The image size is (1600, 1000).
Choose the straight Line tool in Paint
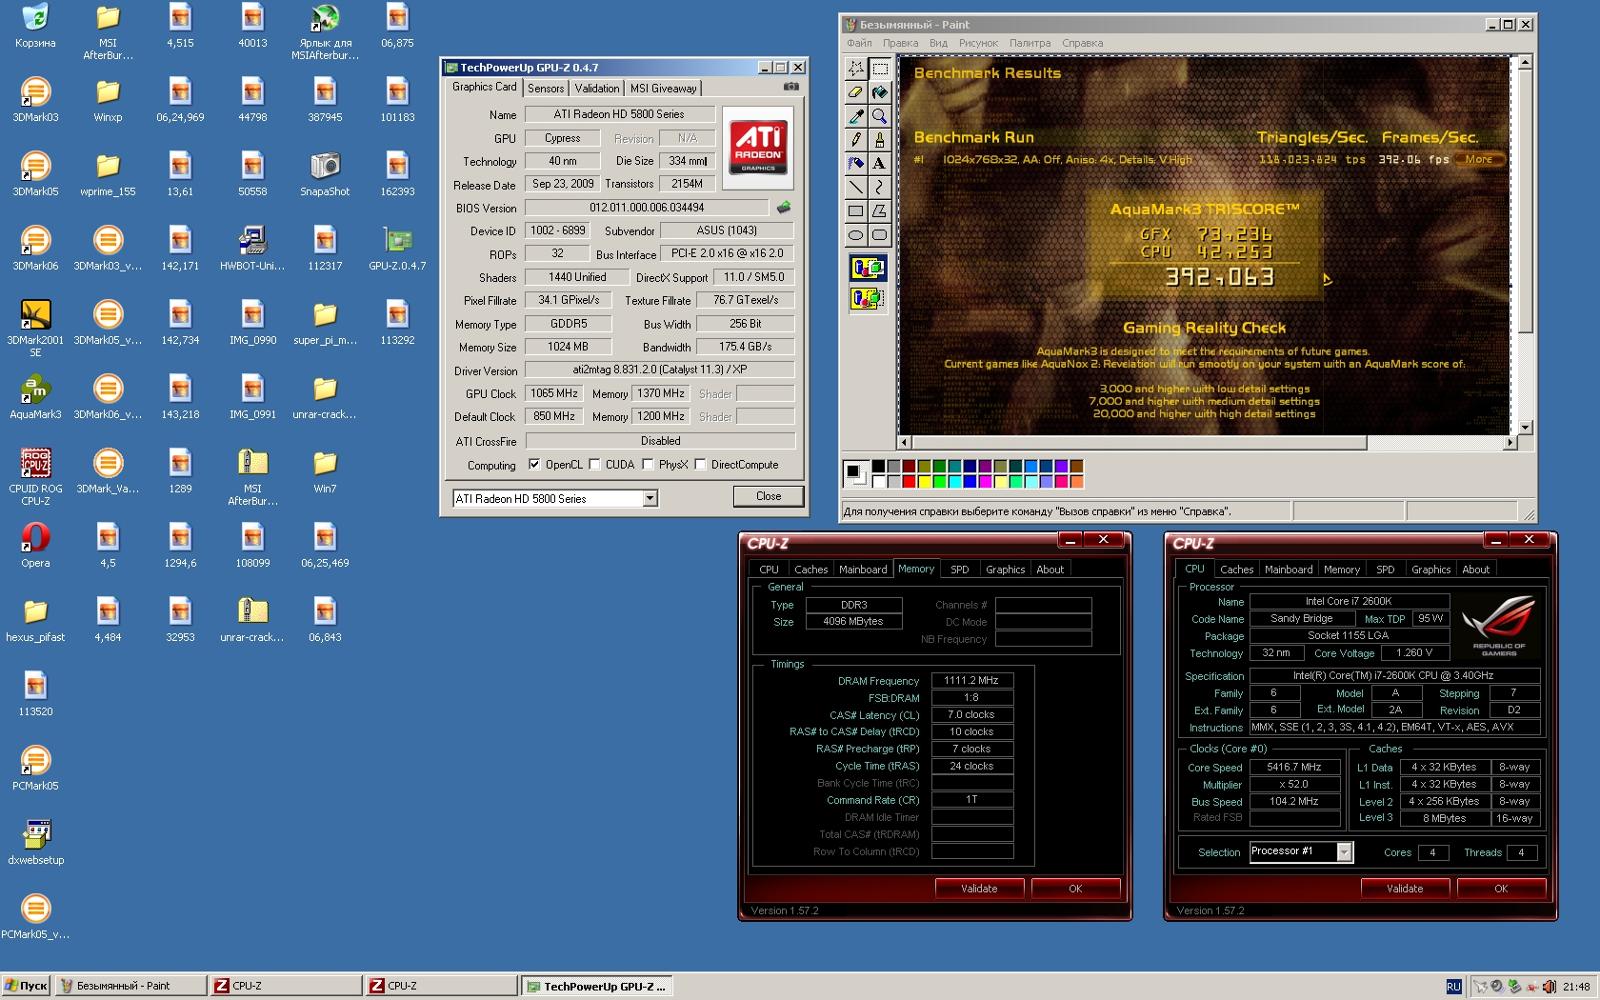pos(856,187)
